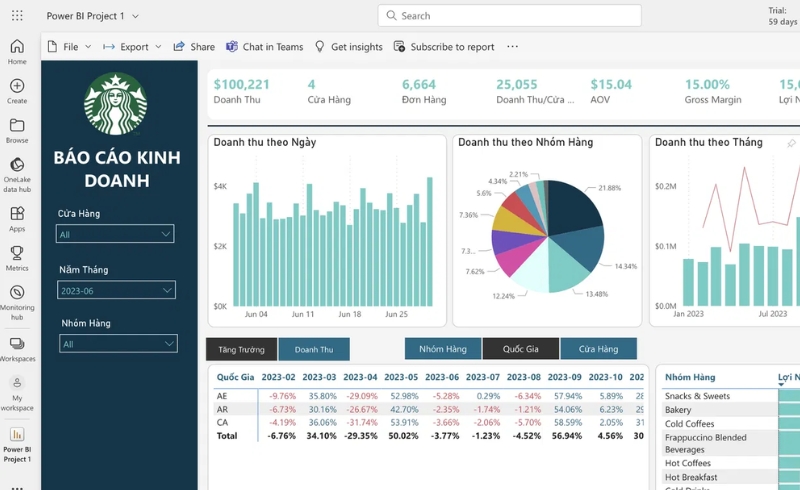Select the CA row in the table

click(x=428, y=422)
